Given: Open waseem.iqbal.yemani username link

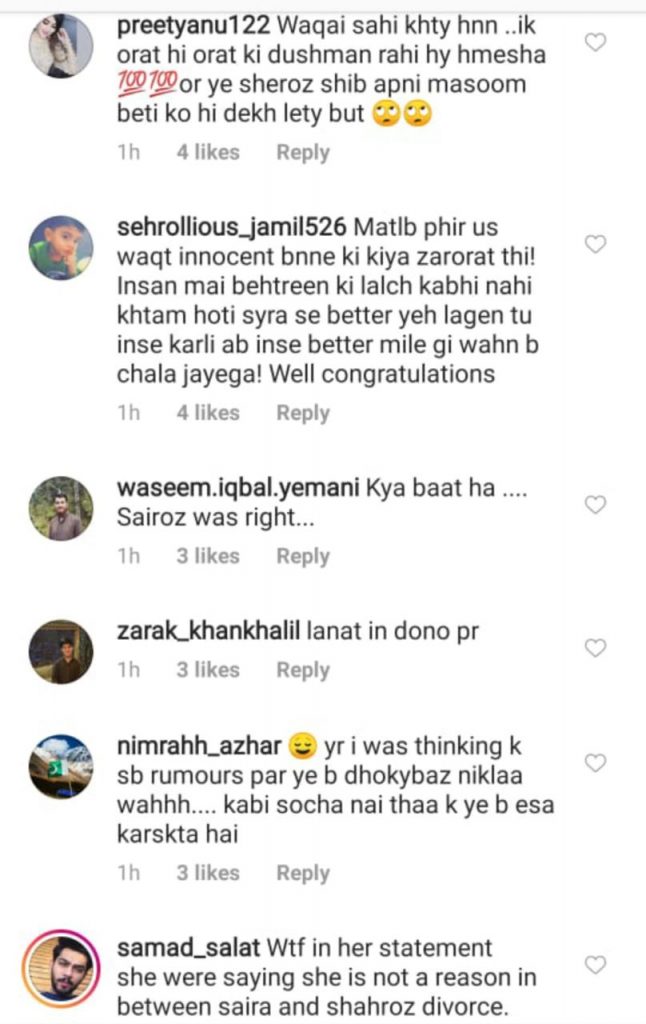Looking at the screenshot, I should coord(238,488).
